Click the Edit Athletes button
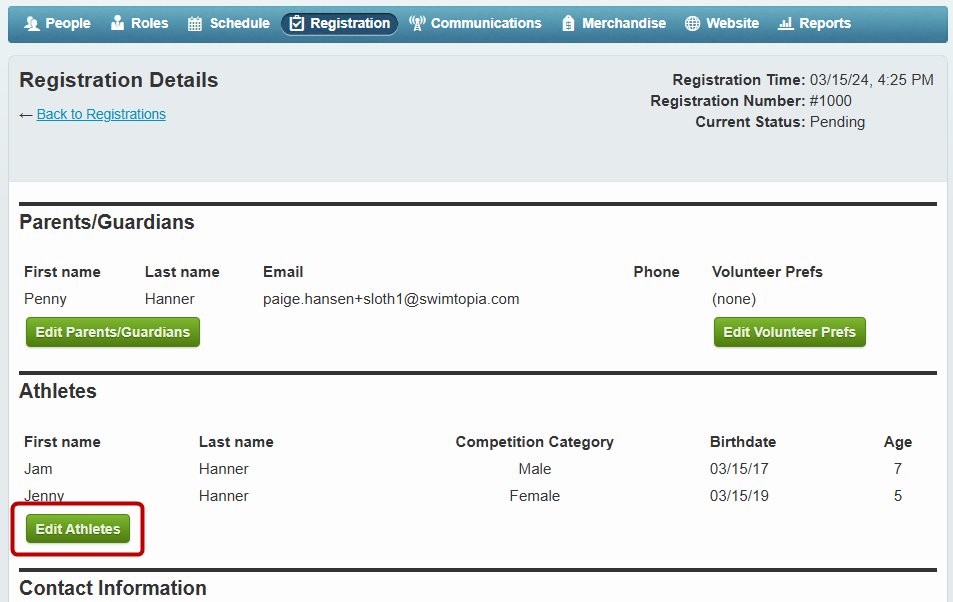 point(78,529)
